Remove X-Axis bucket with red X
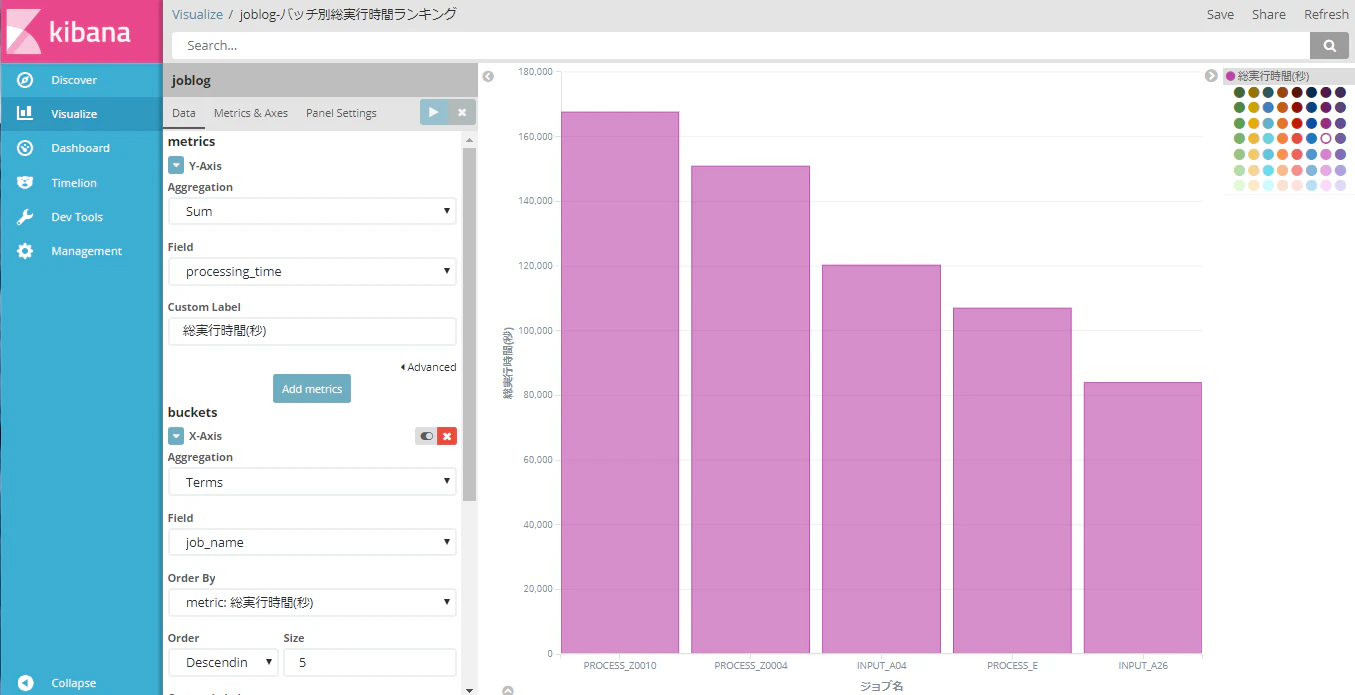Viewport: 1355px width, 695px height. (447, 436)
